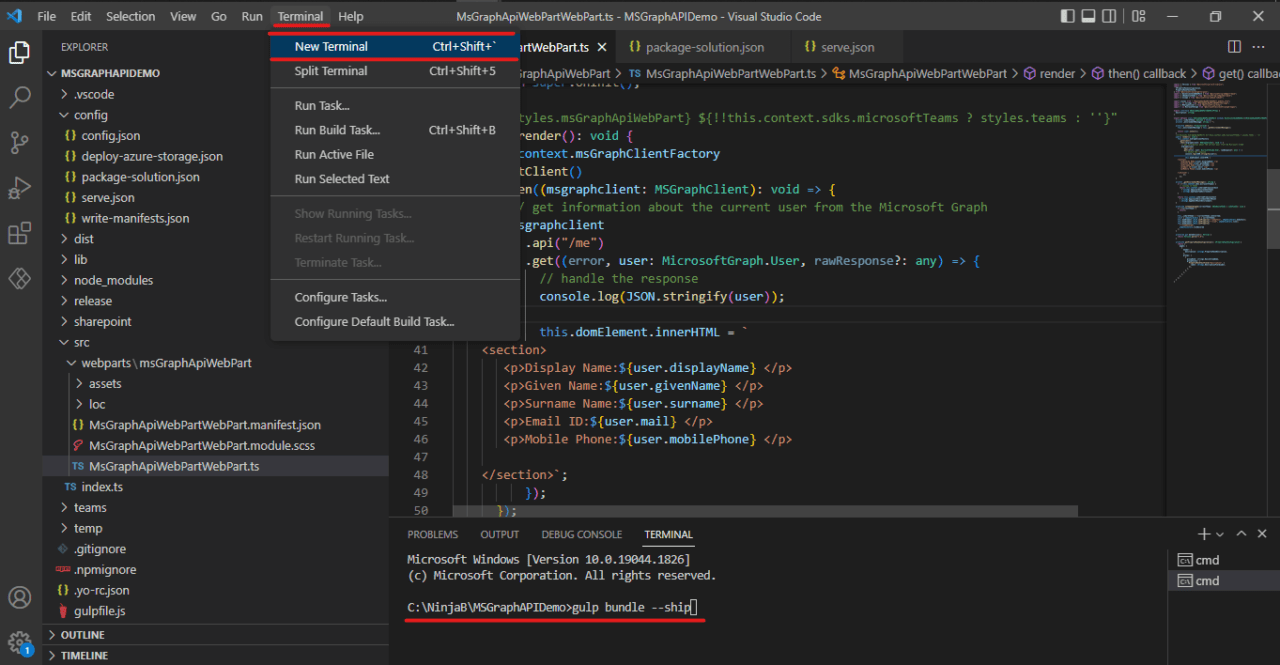Image resolution: width=1280 pixels, height=665 pixels.
Task: Open the Source Control view
Action: coord(20,143)
